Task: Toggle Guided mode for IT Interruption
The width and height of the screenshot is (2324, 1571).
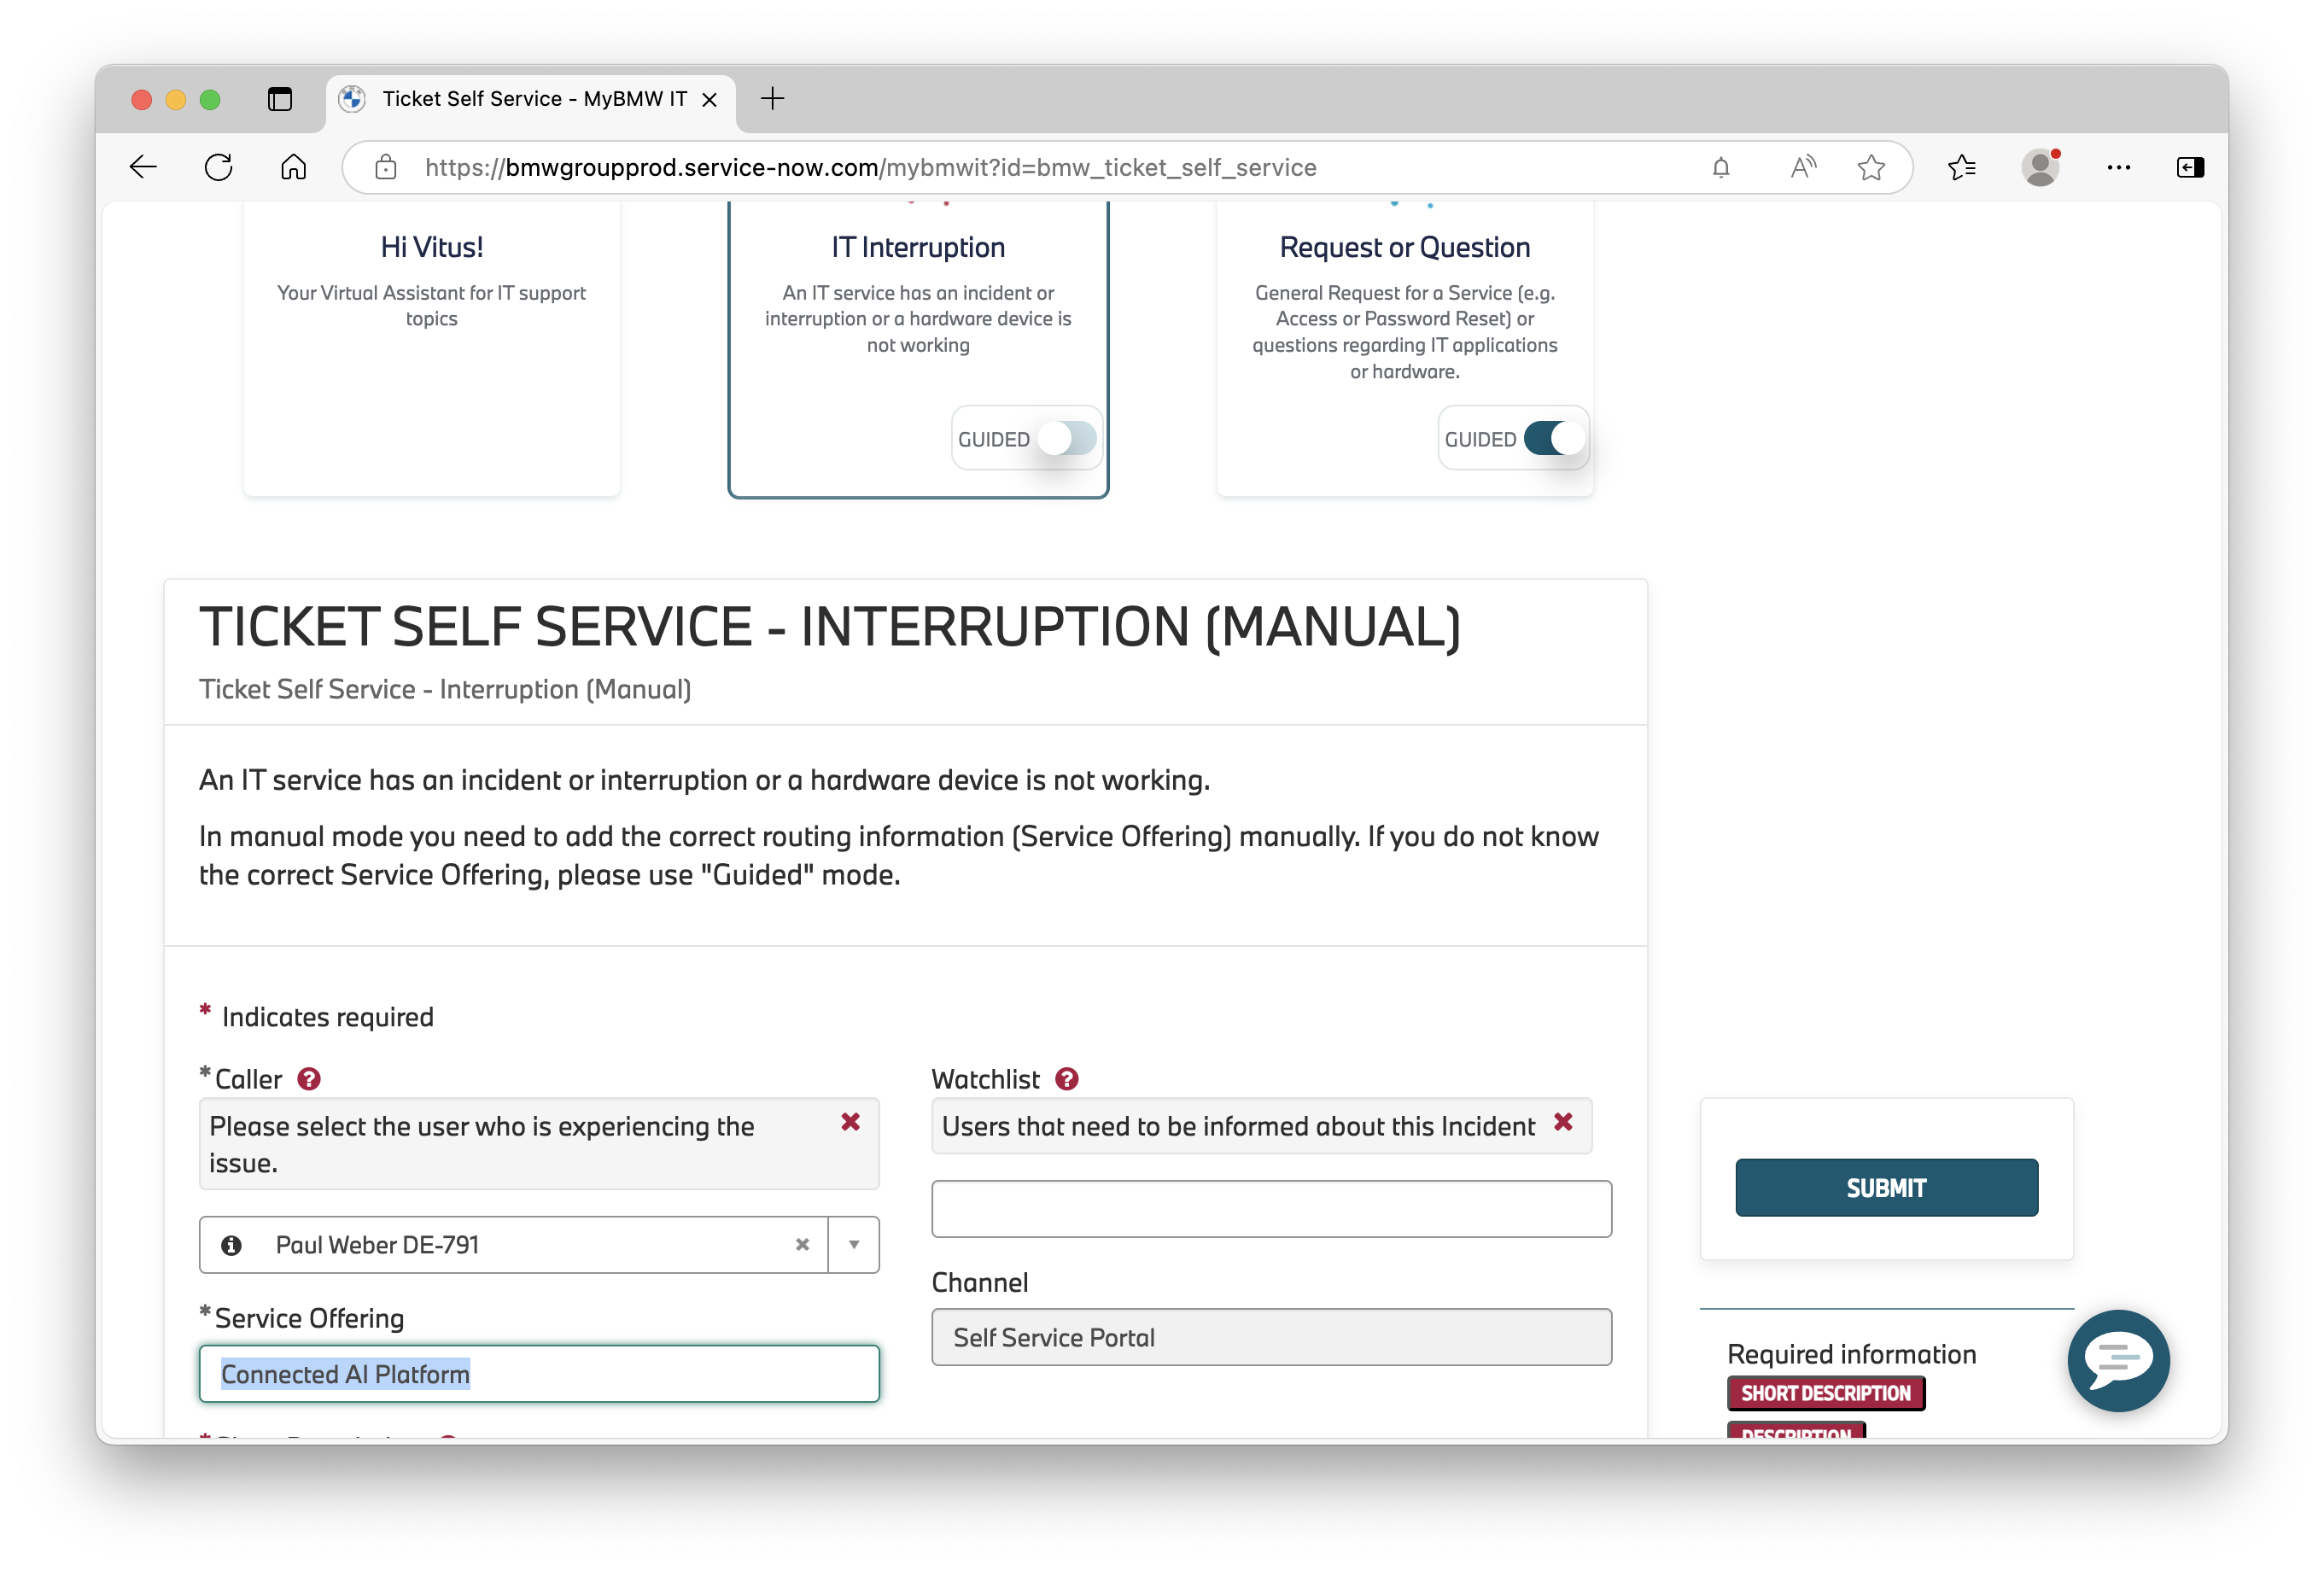Action: pyautogui.click(x=1067, y=438)
